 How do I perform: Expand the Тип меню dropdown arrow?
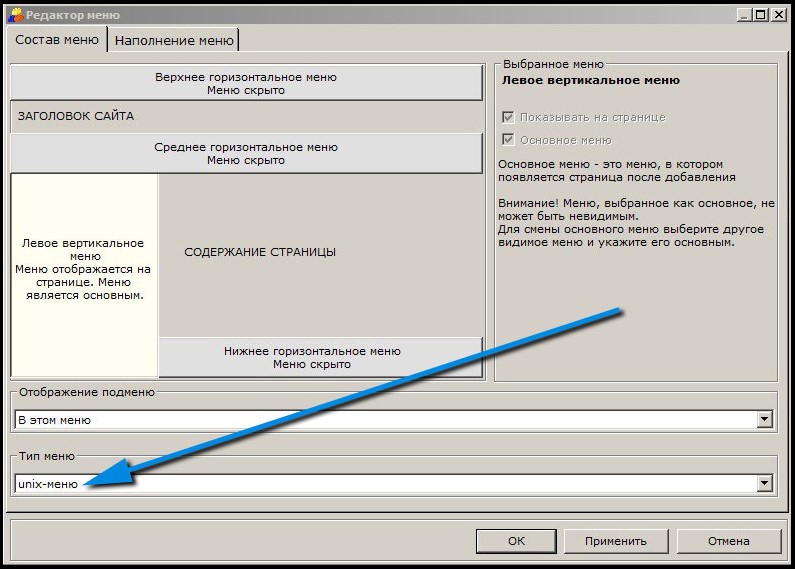pyautogui.click(x=765, y=484)
